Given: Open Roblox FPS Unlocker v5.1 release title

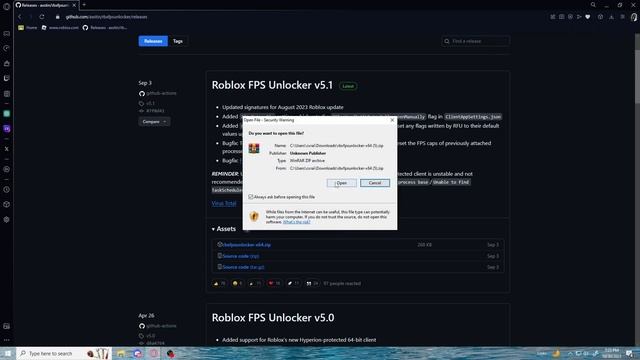Looking at the screenshot, I should (272, 85).
